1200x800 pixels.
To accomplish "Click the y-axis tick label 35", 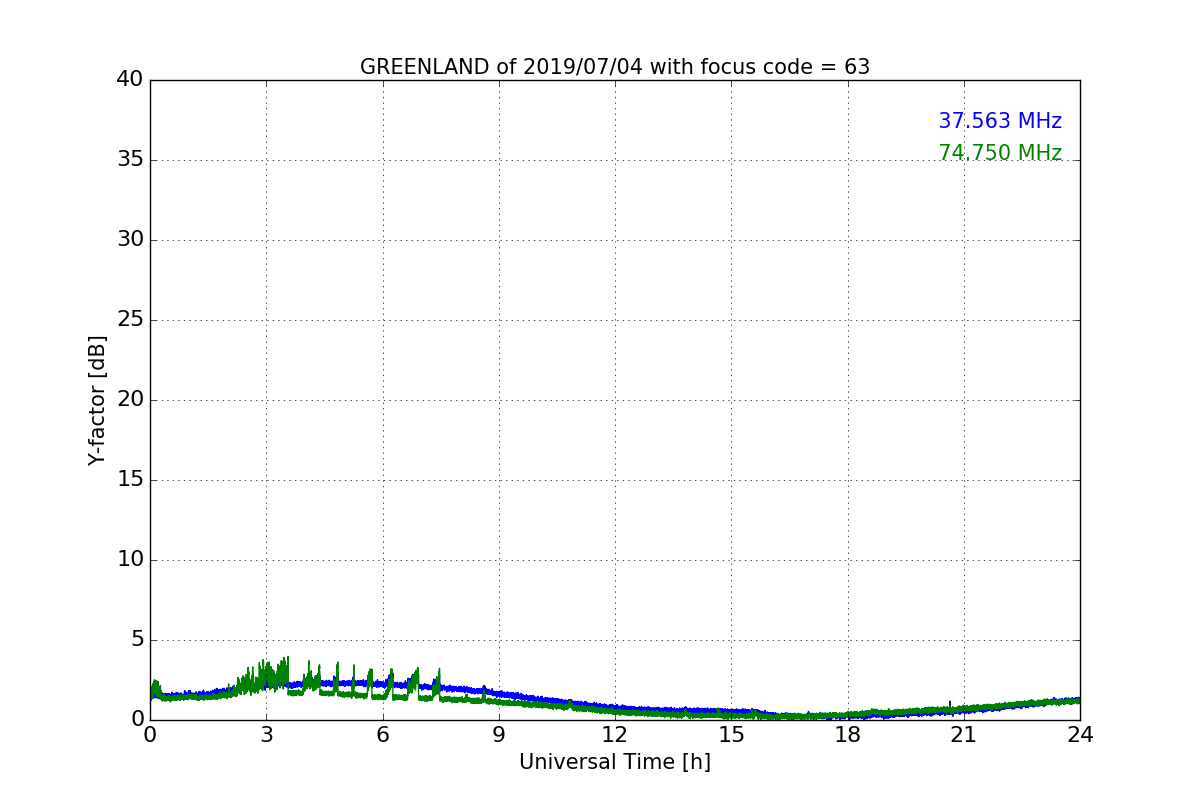I will pos(130,160).
